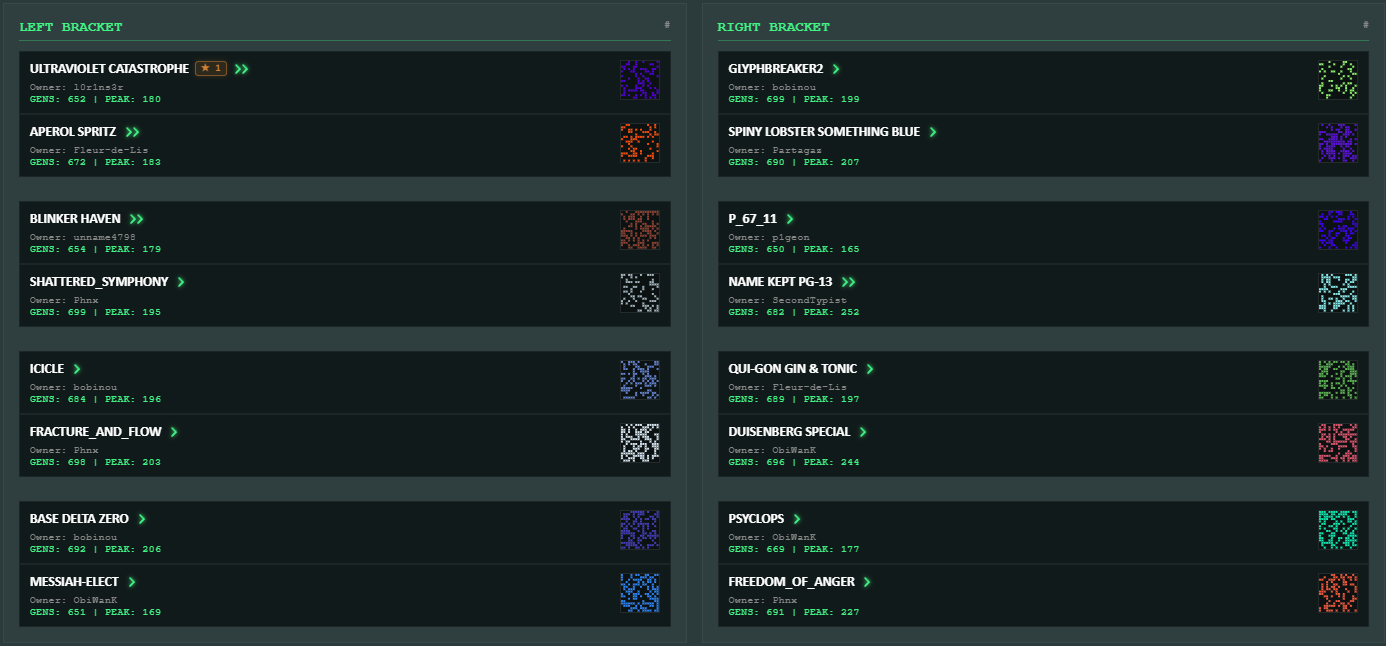Open the RIGHT BRACKET hash anchor link
This screenshot has width=1386, height=646.
point(1366,25)
